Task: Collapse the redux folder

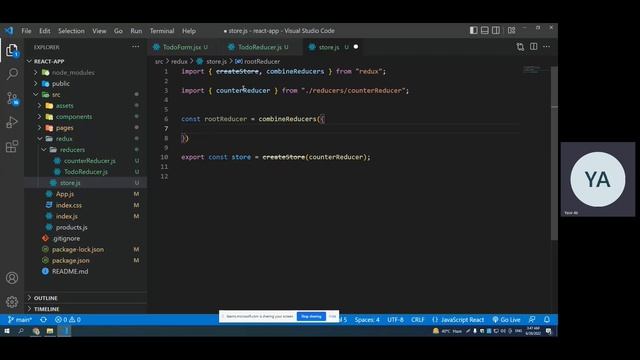Action: pyautogui.click(x=64, y=139)
